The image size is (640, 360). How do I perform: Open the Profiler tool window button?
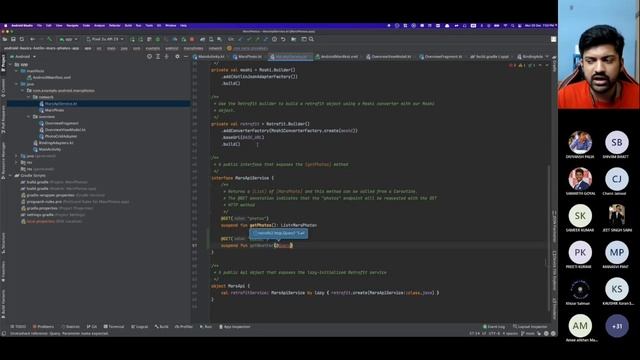184,327
